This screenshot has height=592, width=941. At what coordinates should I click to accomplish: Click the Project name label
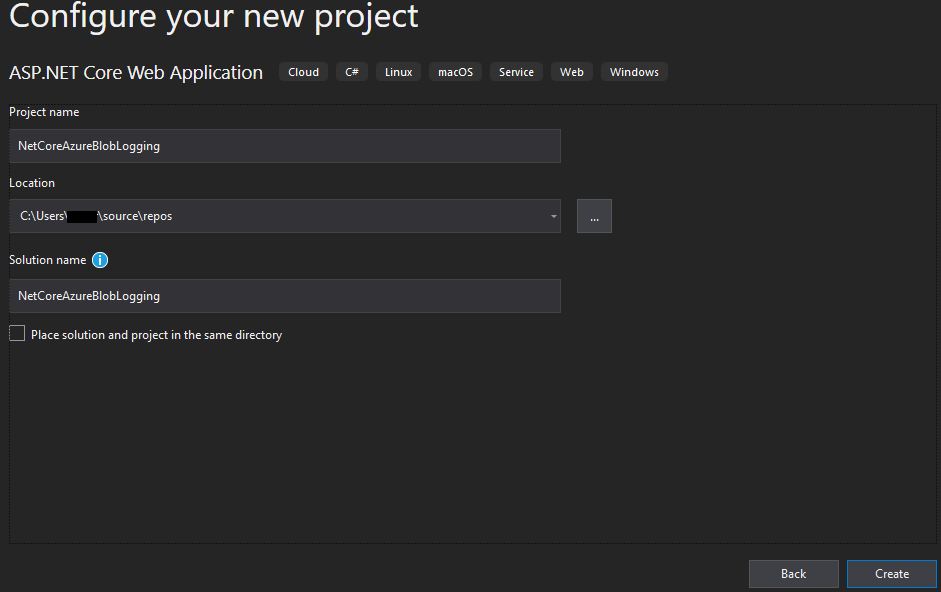44,112
